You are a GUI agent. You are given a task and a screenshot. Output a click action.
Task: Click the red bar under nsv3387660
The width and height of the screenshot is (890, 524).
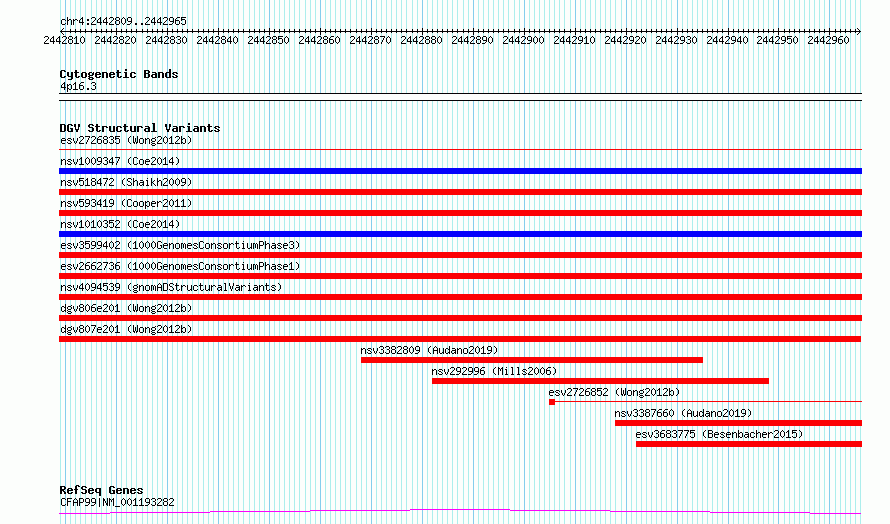pos(738,423)
